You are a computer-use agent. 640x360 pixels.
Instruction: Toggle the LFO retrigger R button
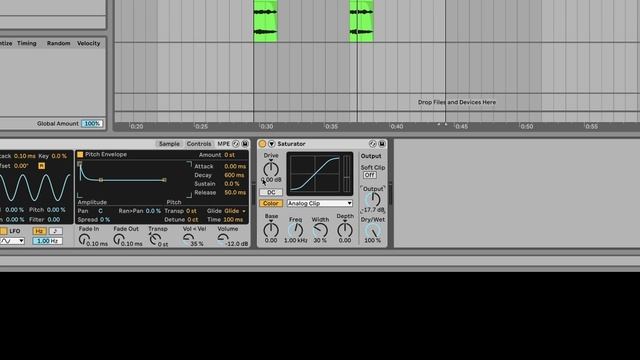point(41,166)
